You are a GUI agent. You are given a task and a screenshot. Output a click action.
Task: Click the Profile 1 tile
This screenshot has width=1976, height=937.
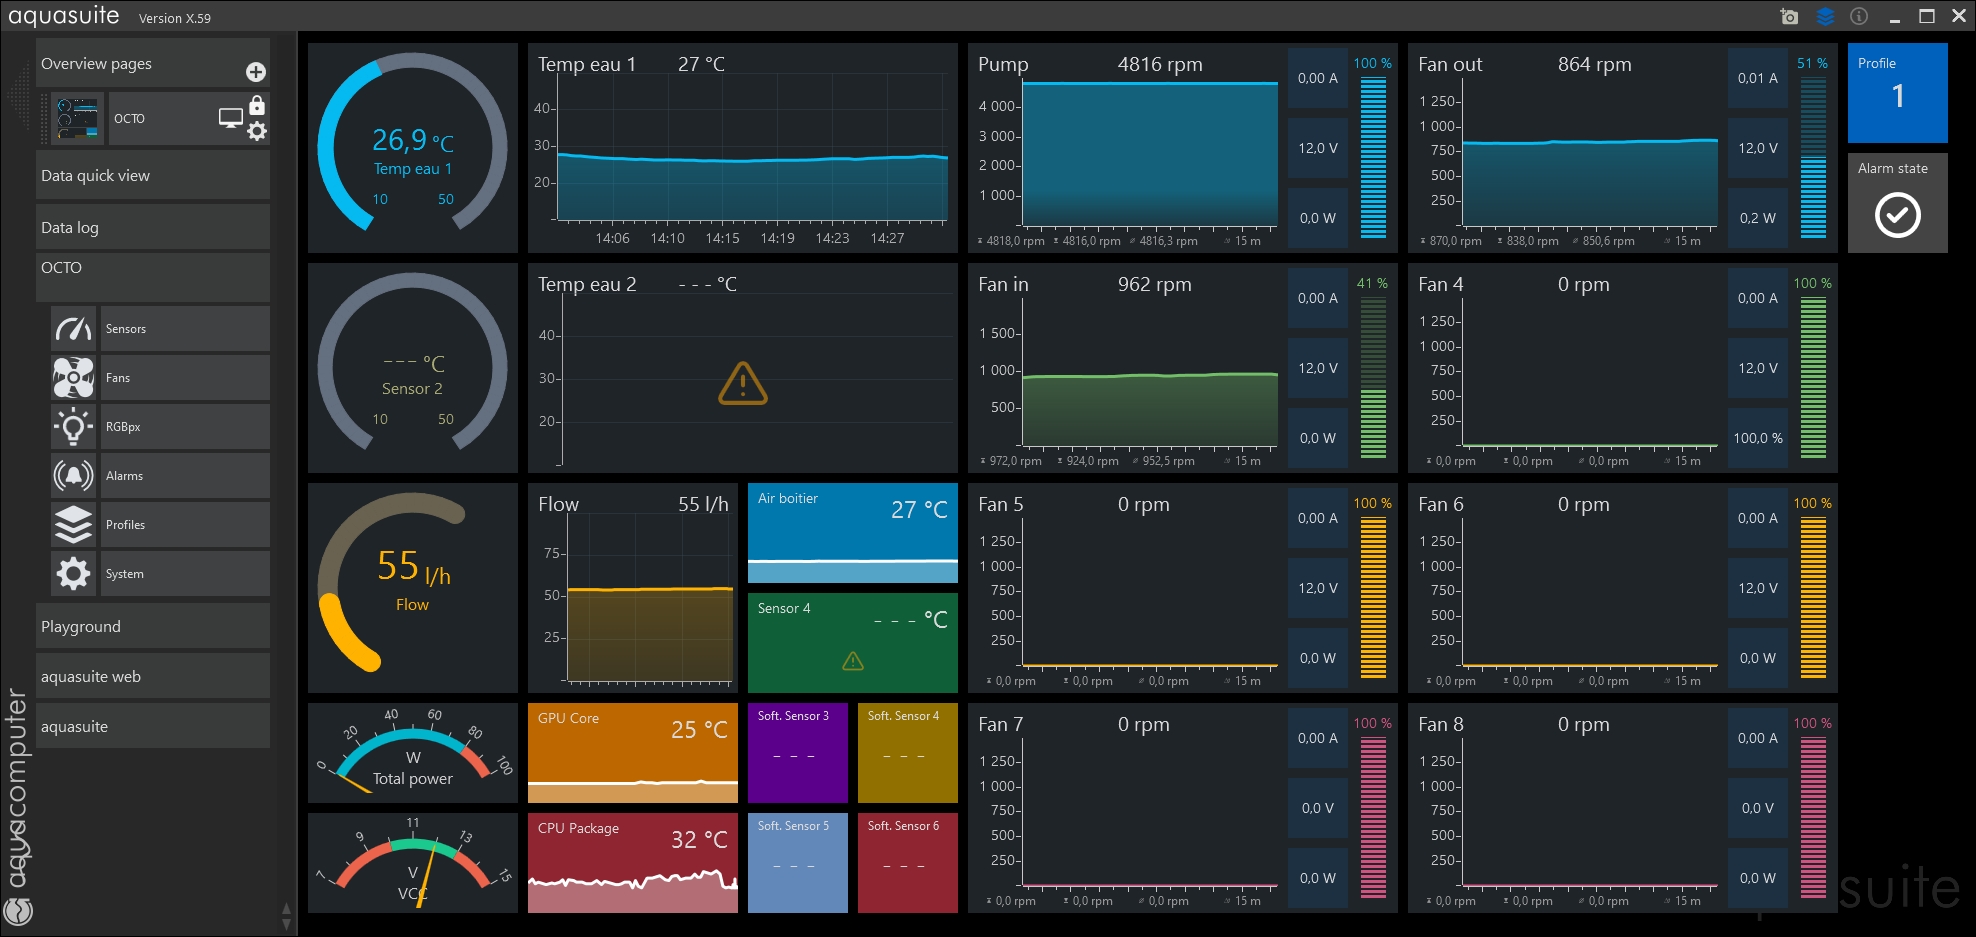pos(1897,93)
